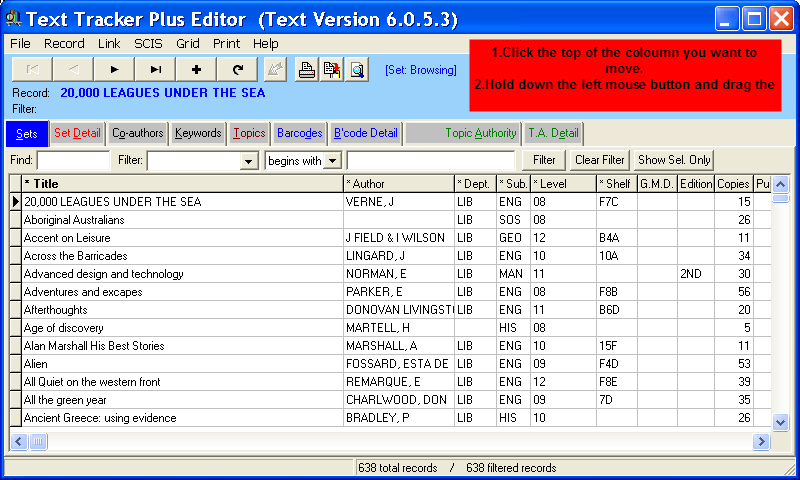Click the Title column header
The height and width of the screenshot is (480, 800).
pyautogui.click(x=183, y=184)
